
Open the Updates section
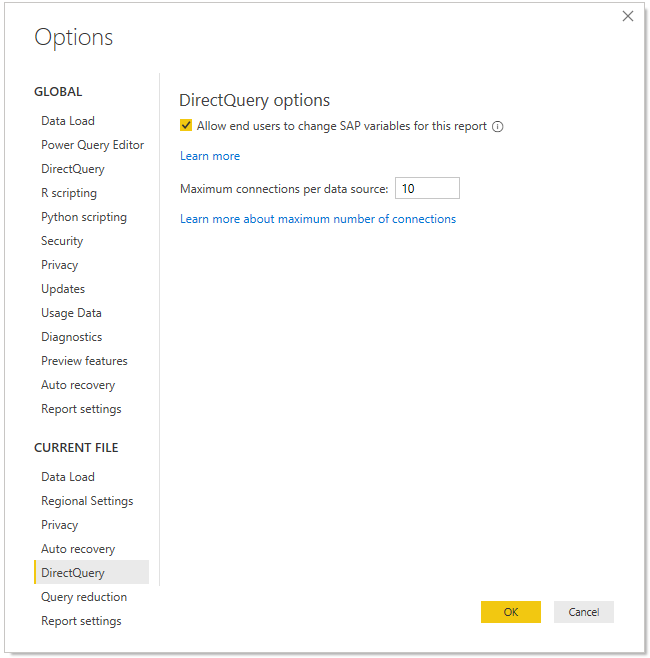tap(63, 289)
